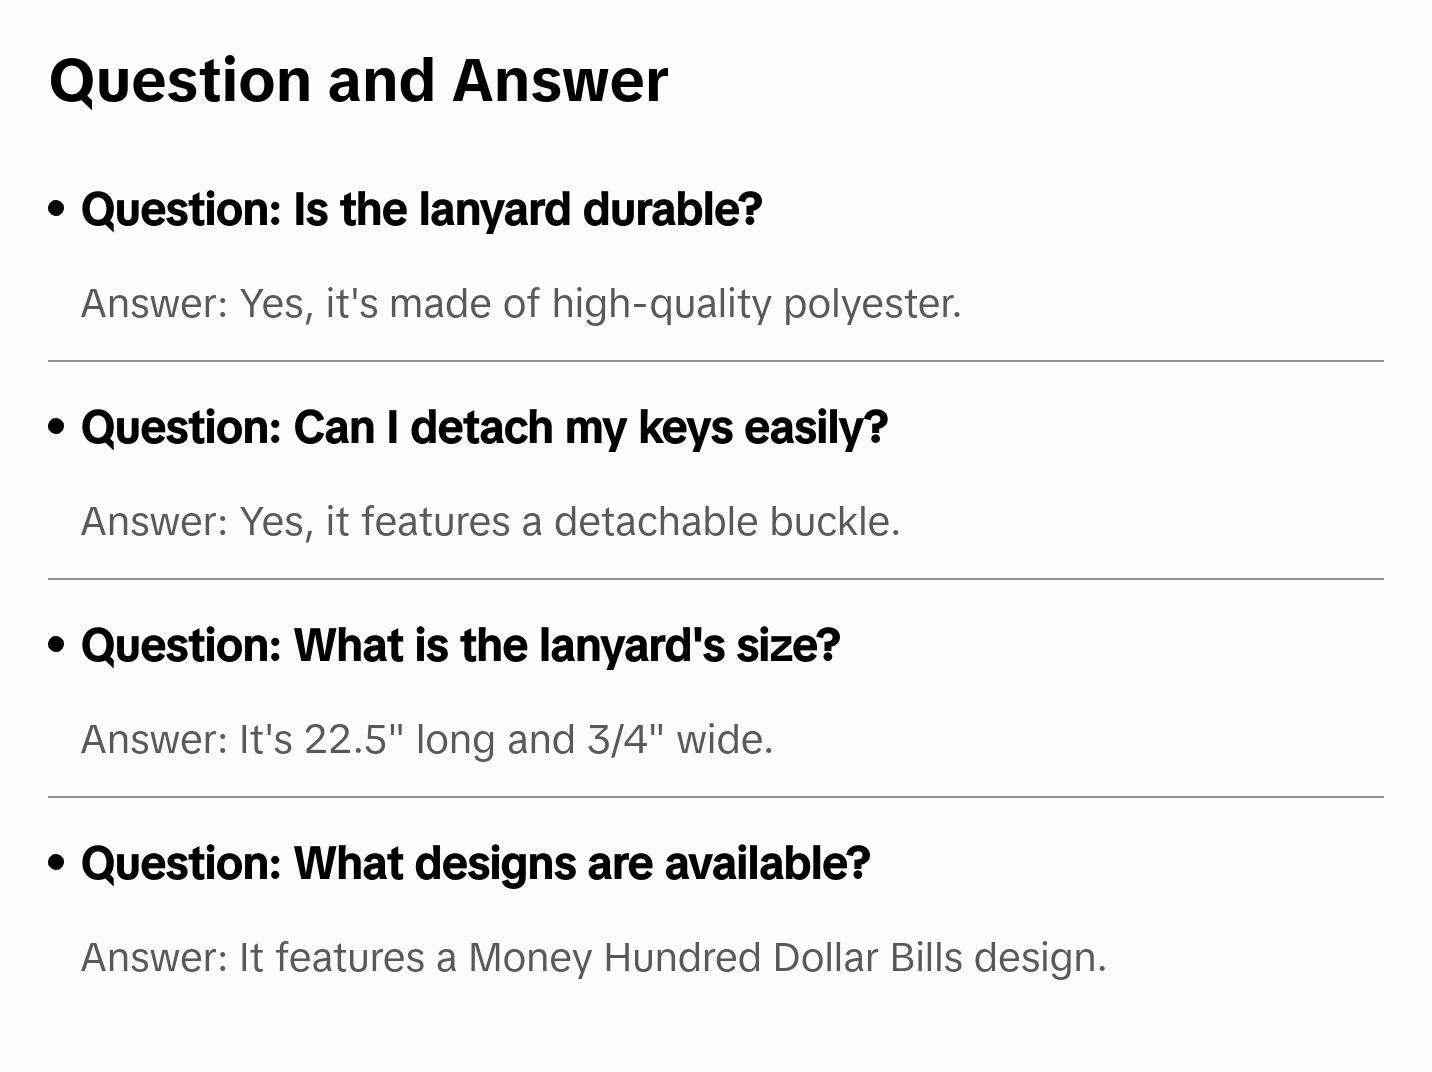Click the answer about the Money design

tap(593, 957)
